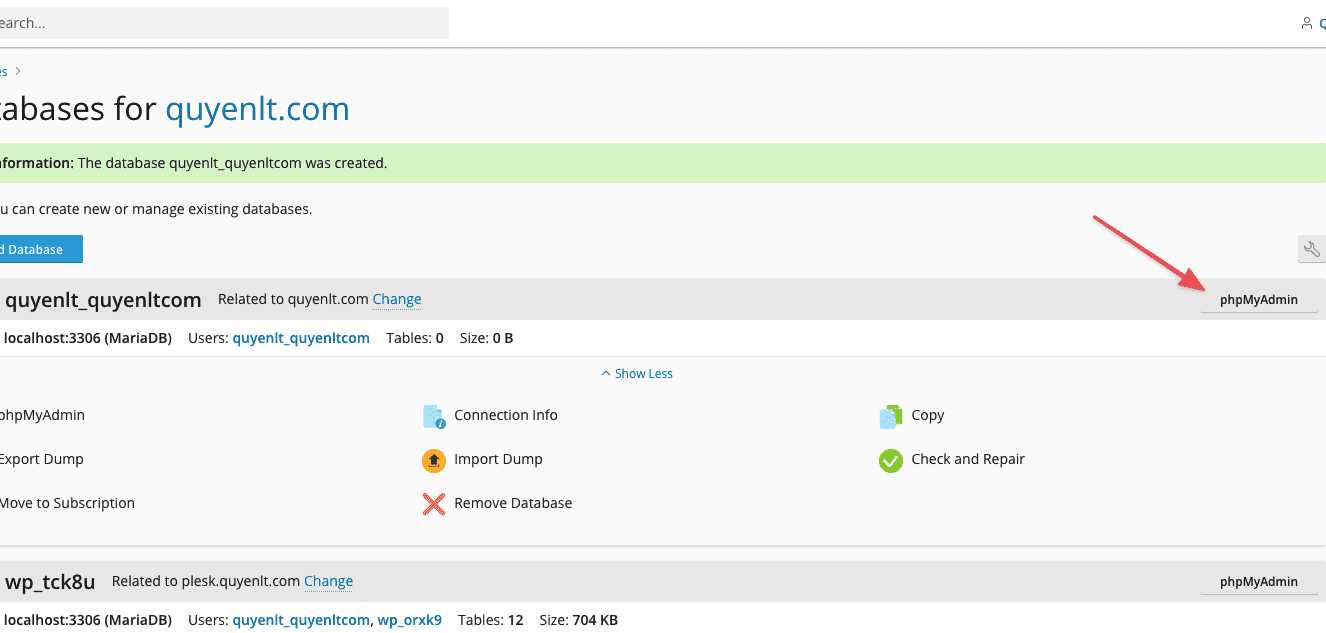Screen dimensions: 1326x633
Task: Open phpMyAdmin button for wp_tck8u database
Action: (1258, 582)
